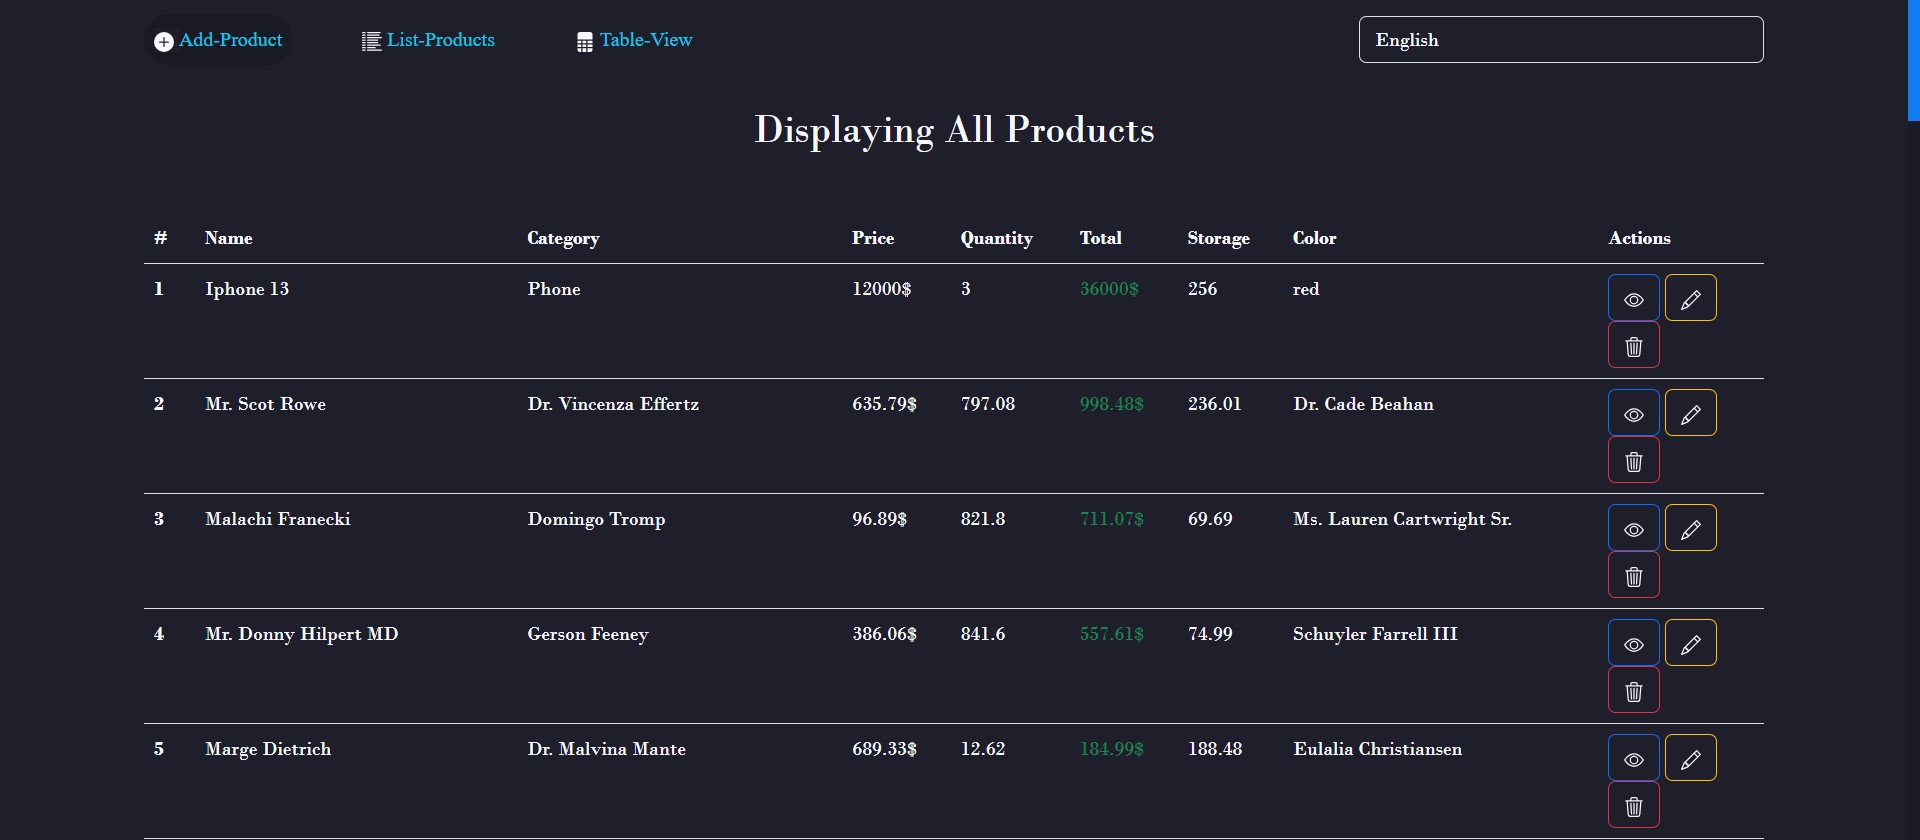Image resolution: width=1920 pixels, height=840 pixels.
Task: Open the Add-Product page
Action: (x=219, y=40)
